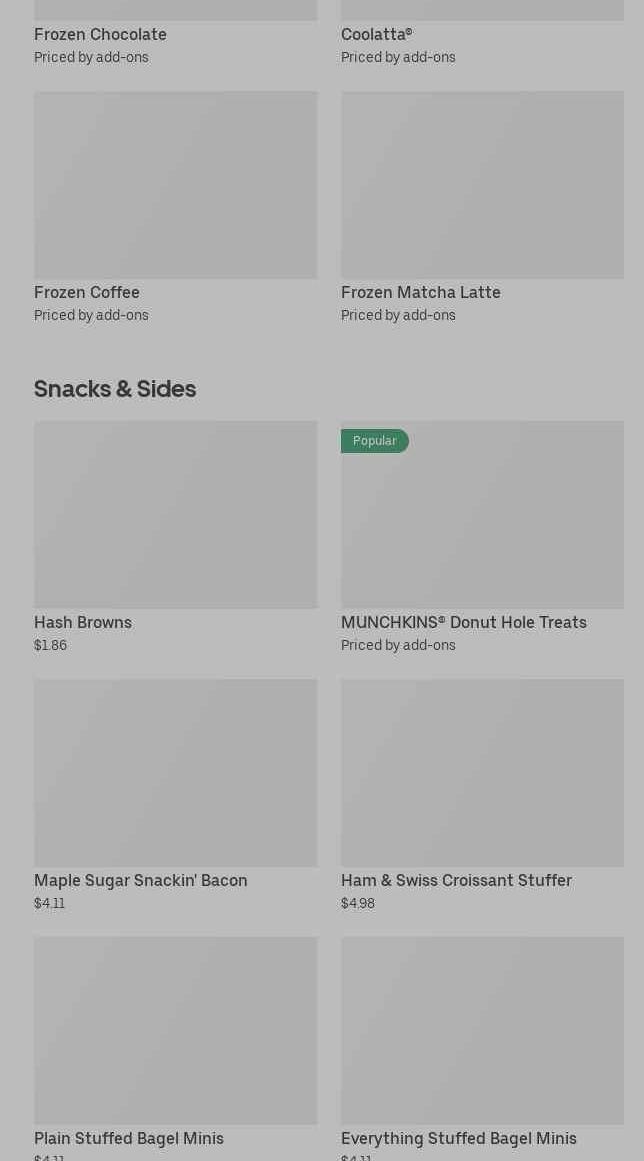Viewport: 644px width, 1161px height.
Task: Click the Snacks & Sides section heading
Action: 115,389
